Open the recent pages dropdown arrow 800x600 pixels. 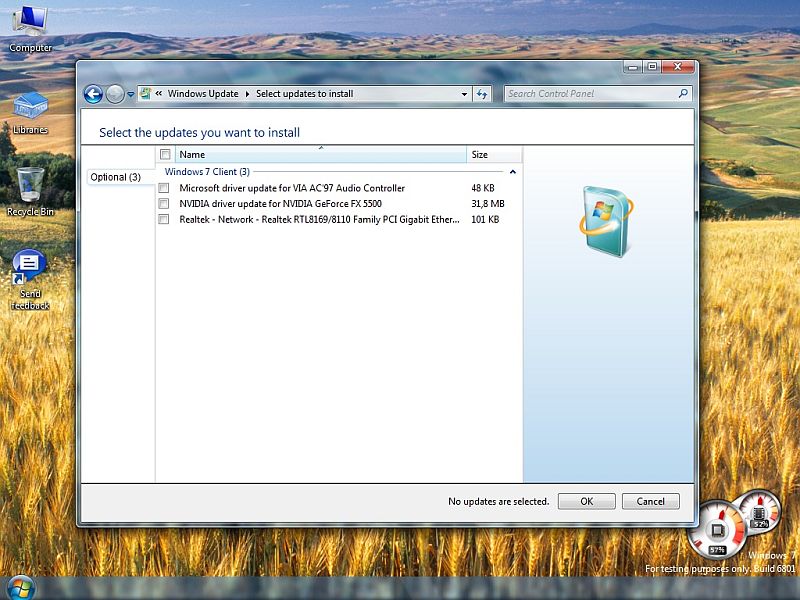131,94
